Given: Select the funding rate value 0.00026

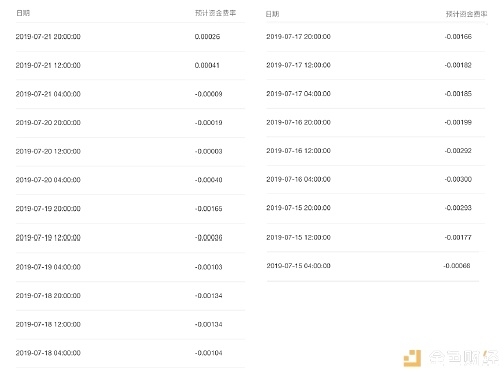Looking at the screenshot, I should [x=207, y=37].
